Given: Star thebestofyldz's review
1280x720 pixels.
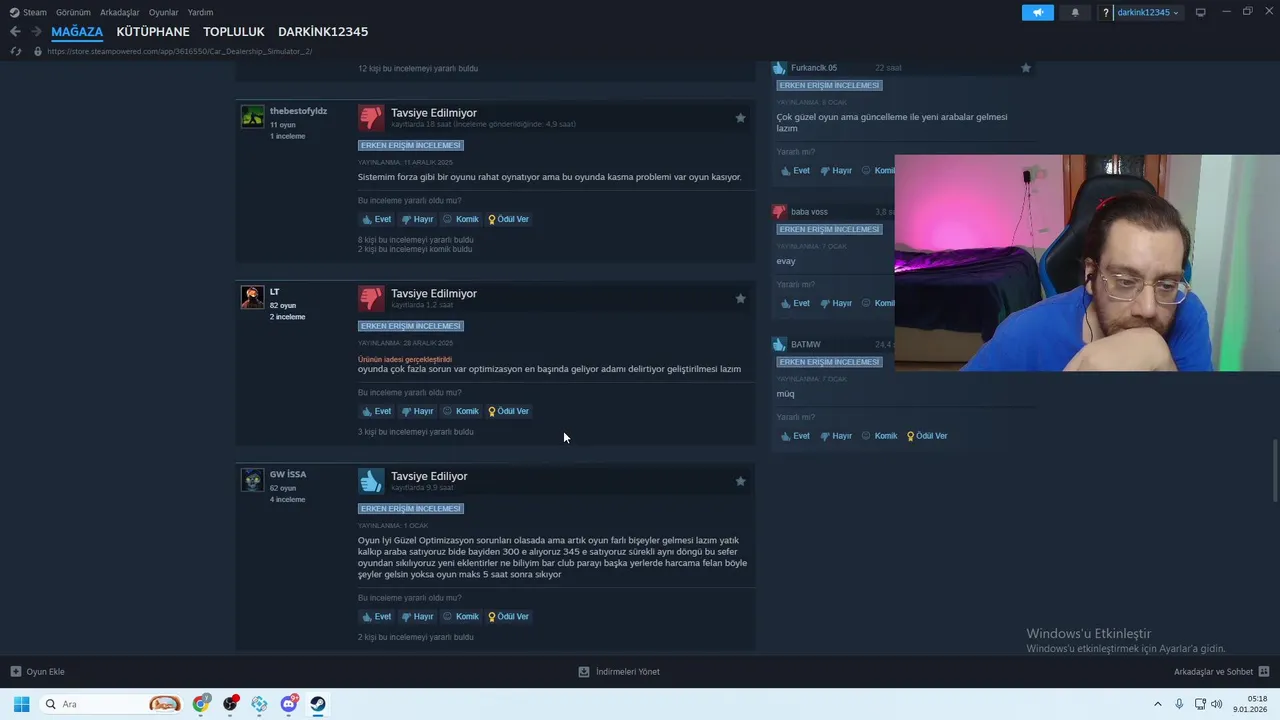Looking at the screenshot, I should 740,118.
